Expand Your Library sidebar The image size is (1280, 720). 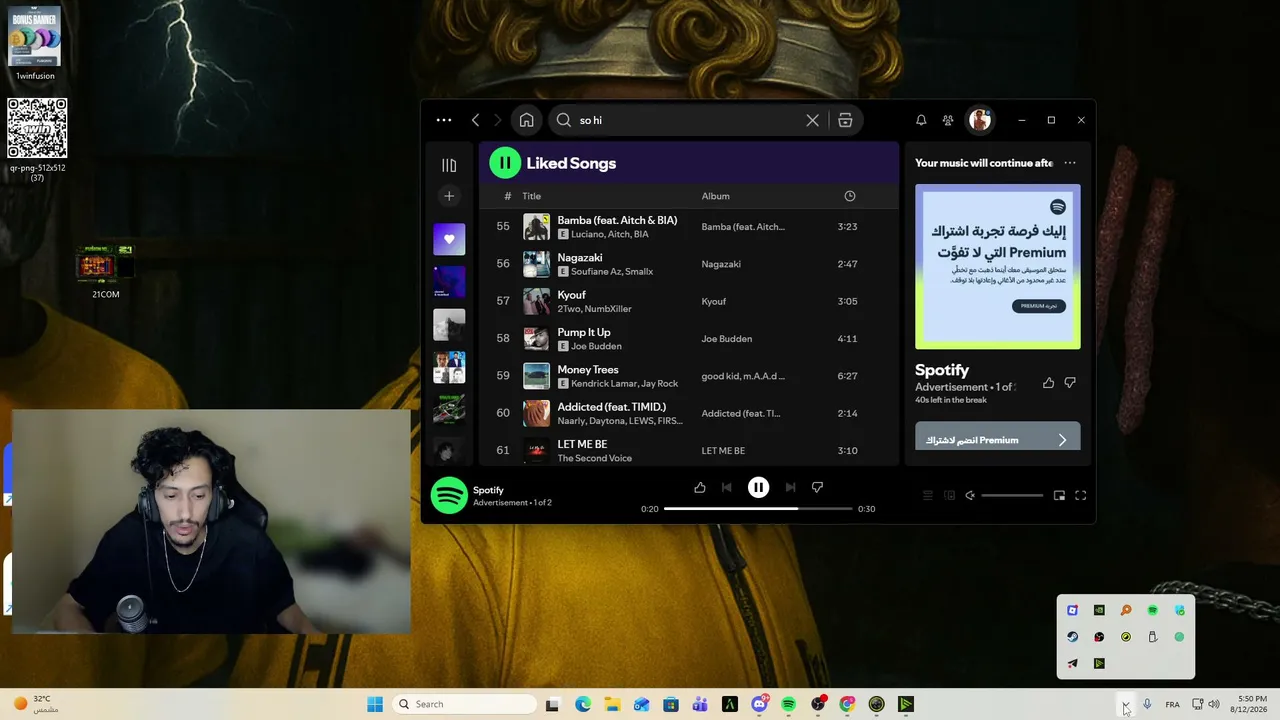449,165
